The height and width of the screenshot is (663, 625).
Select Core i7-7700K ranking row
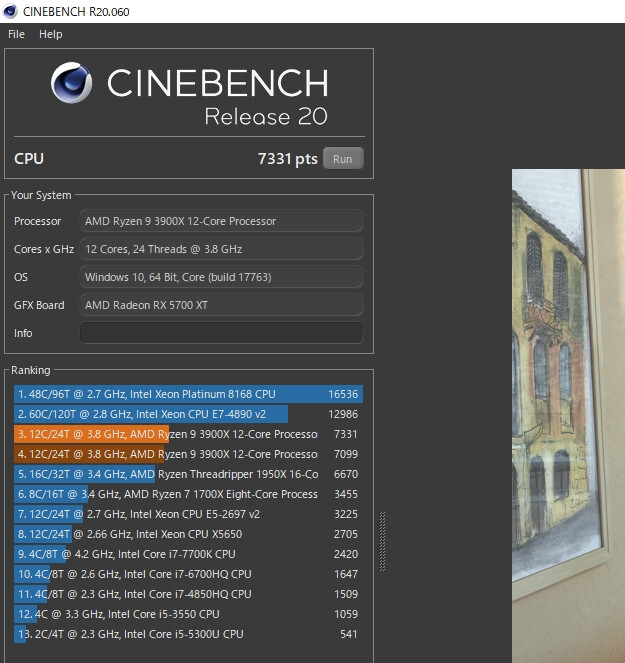point(188,554)
